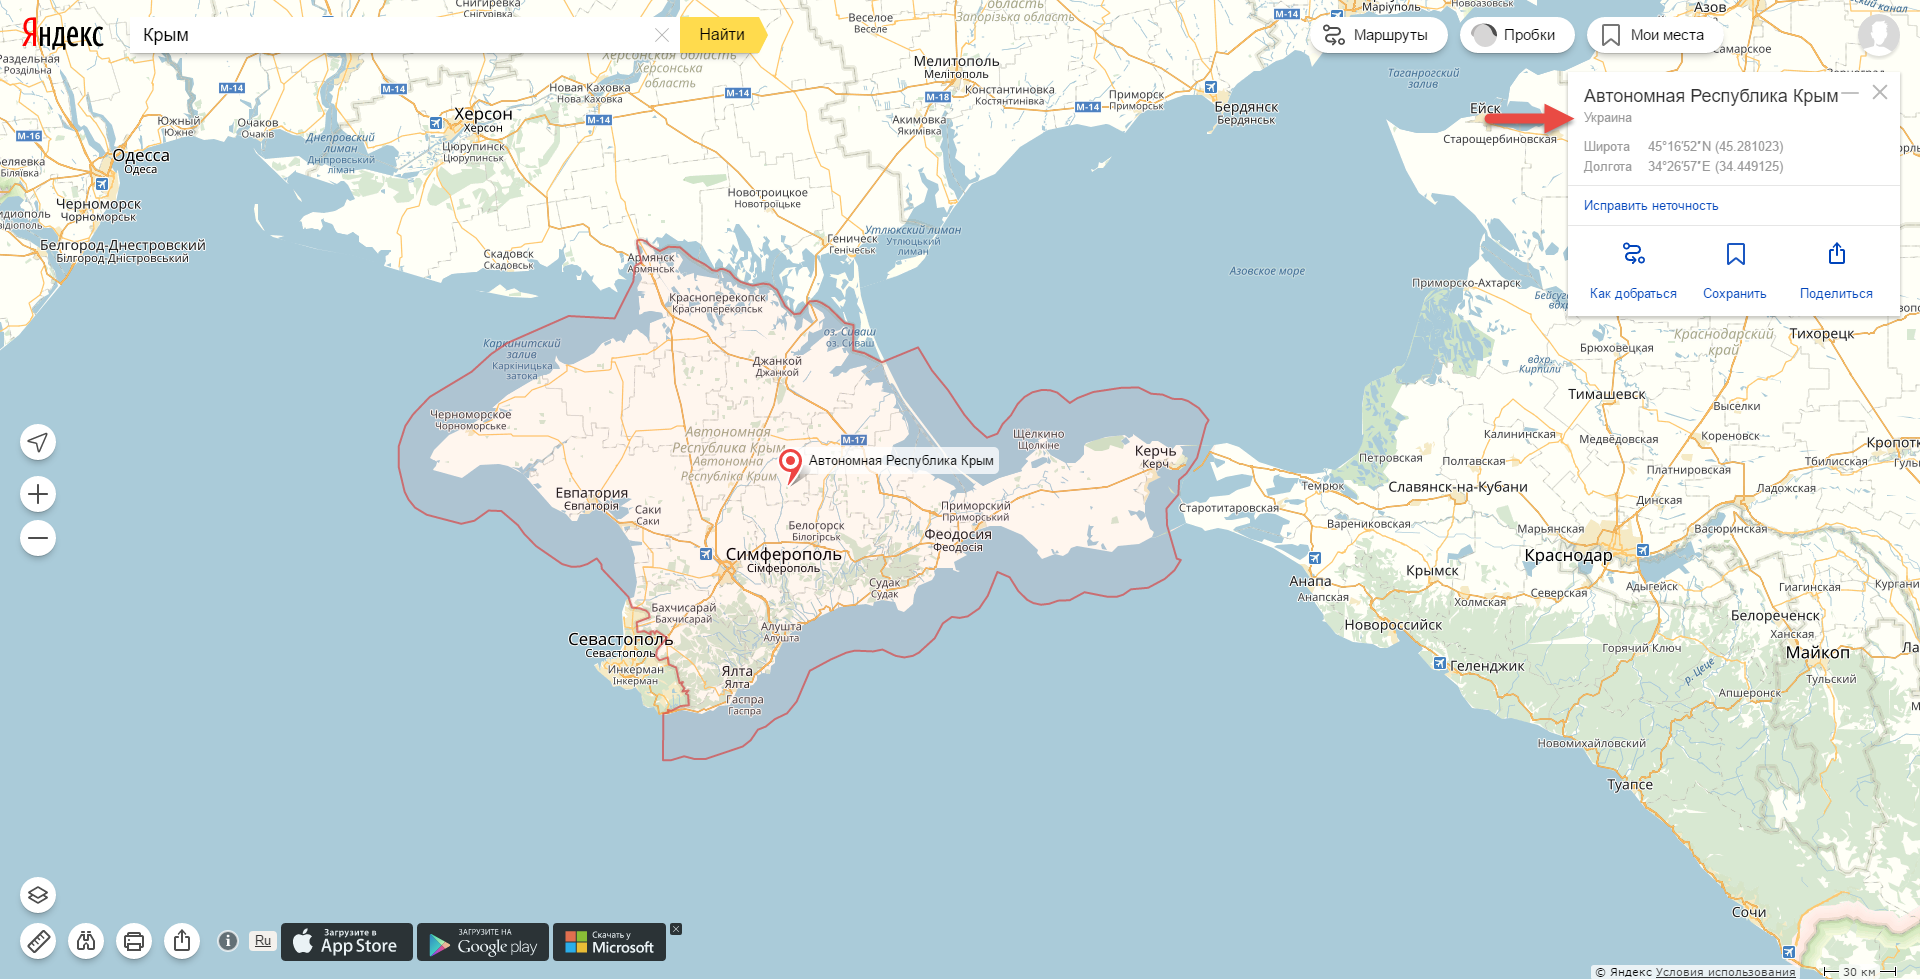
Task: Click the Херсон city label
Action: 483,114
